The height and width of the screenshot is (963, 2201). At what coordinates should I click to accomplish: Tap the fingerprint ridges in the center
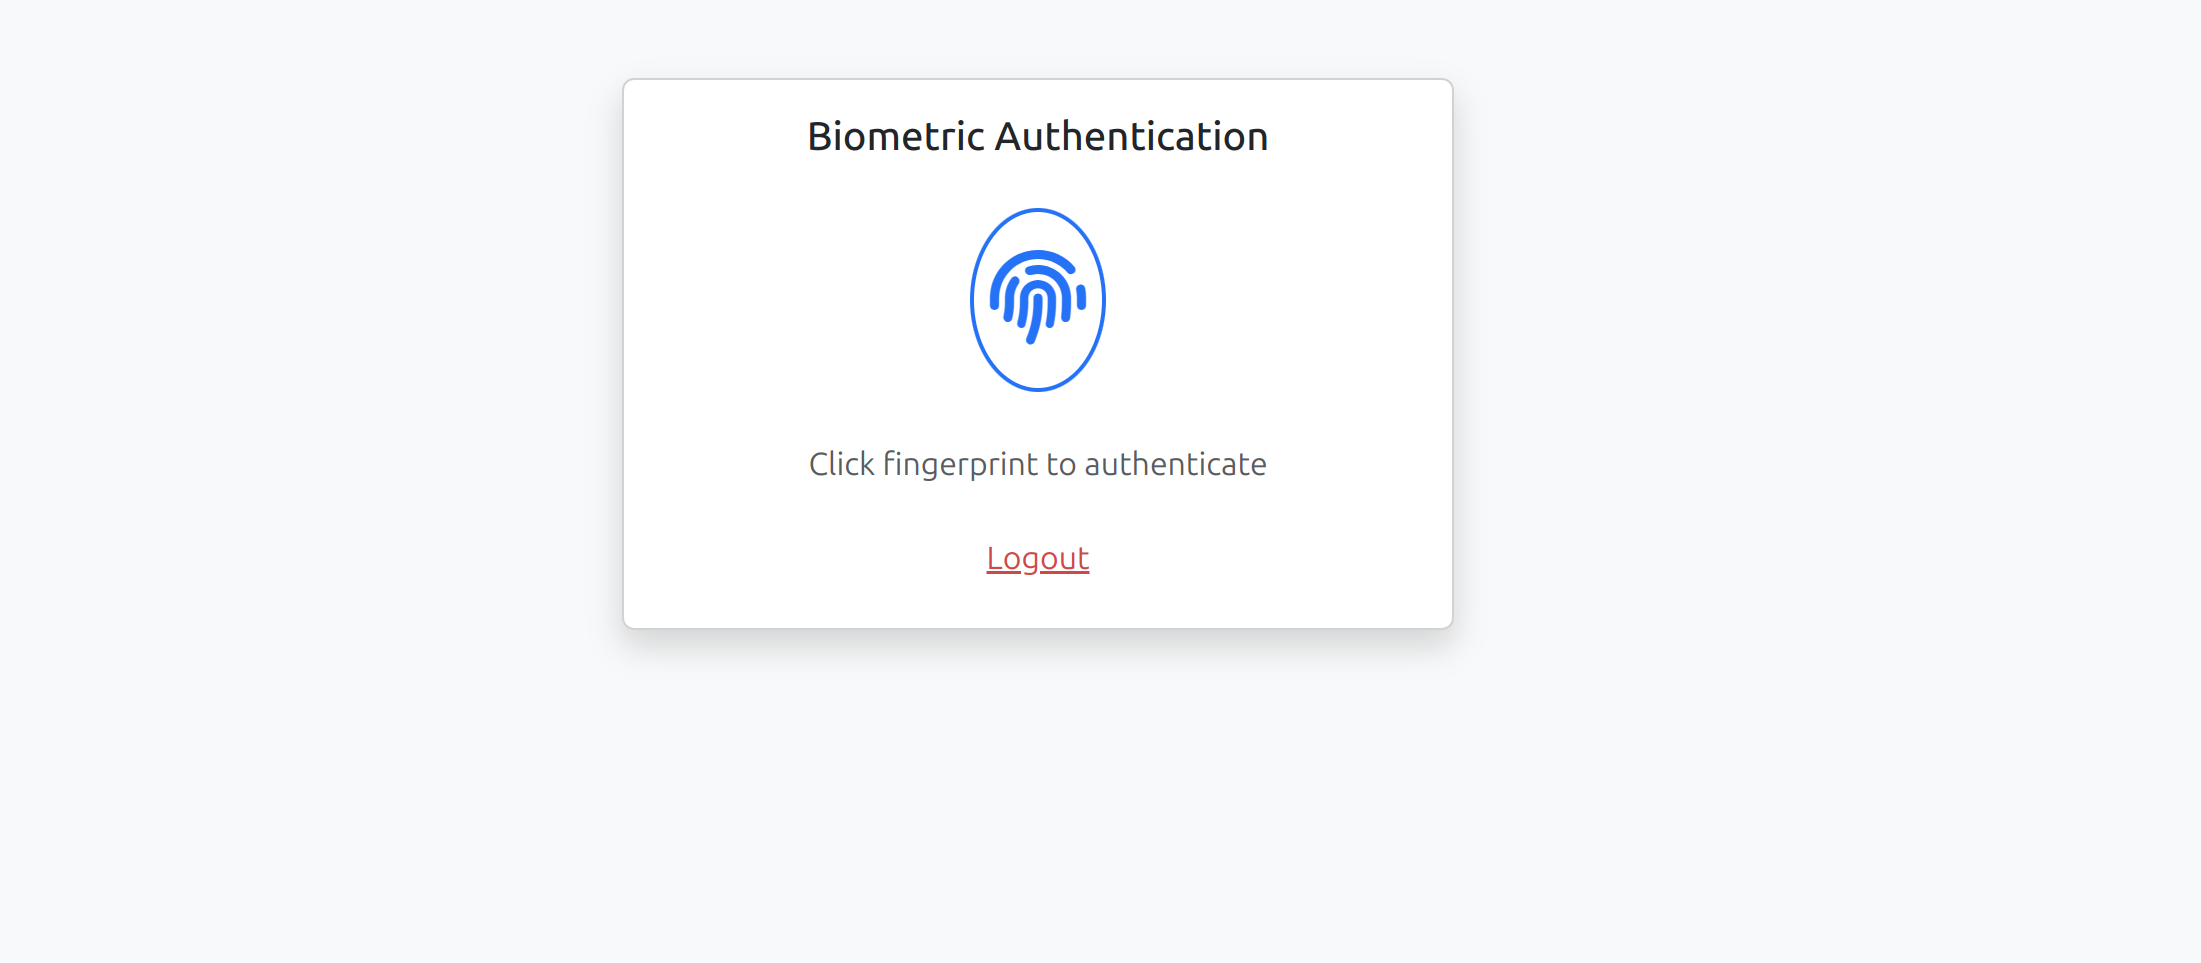[x=1037, y=296]
